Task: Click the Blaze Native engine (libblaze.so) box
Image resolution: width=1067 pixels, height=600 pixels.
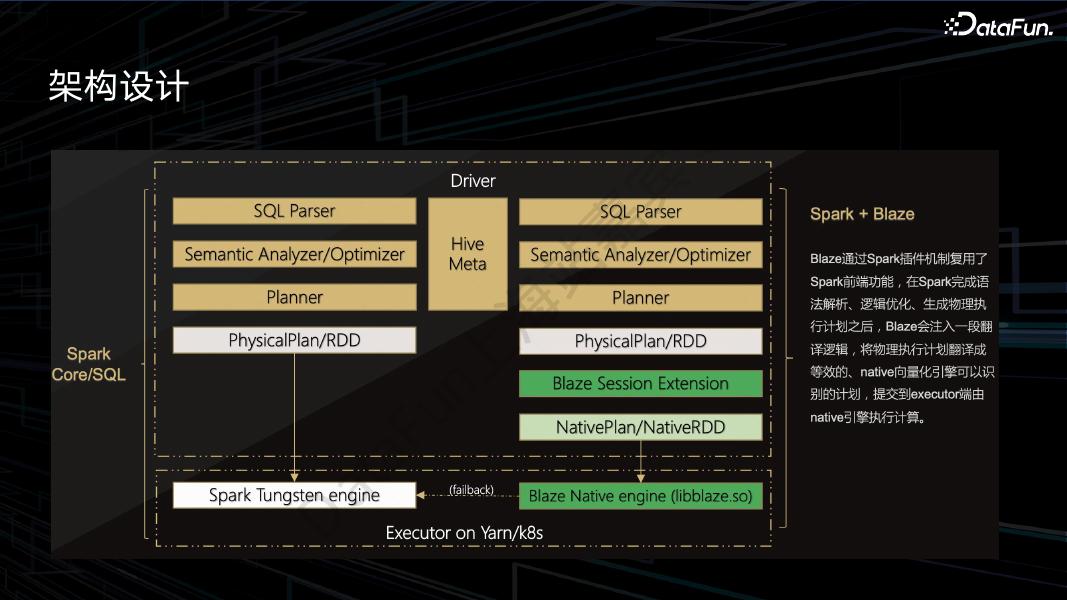Action: pos(640,495)
